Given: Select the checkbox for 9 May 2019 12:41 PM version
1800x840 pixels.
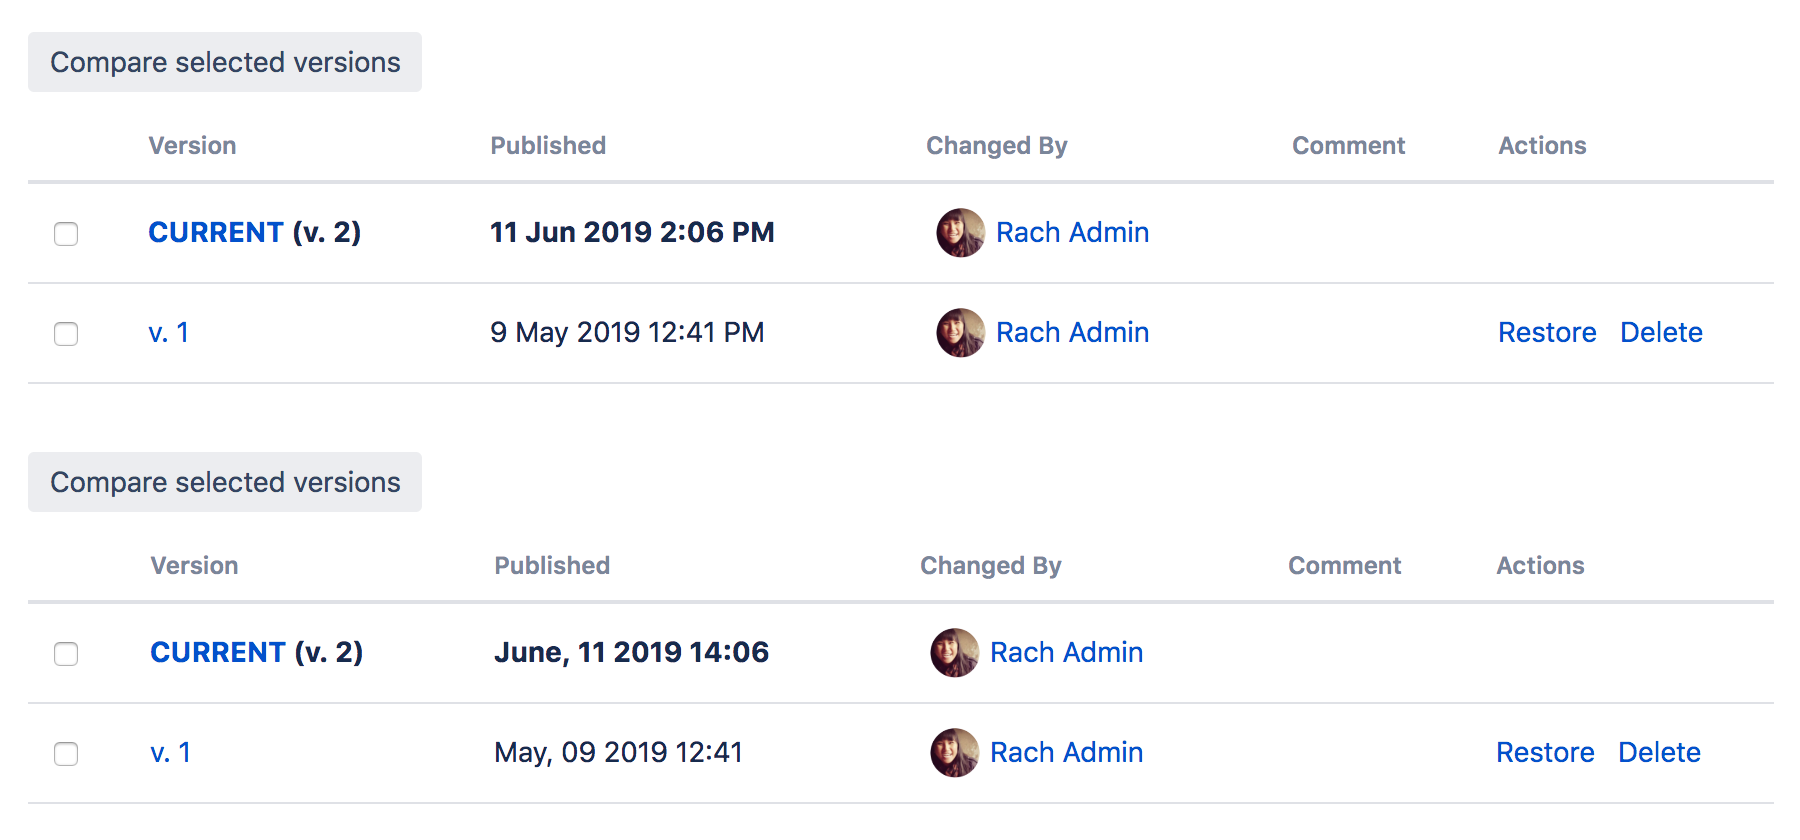Looking at the screenshot, I should pyautogui.click(x=66, y=334).
